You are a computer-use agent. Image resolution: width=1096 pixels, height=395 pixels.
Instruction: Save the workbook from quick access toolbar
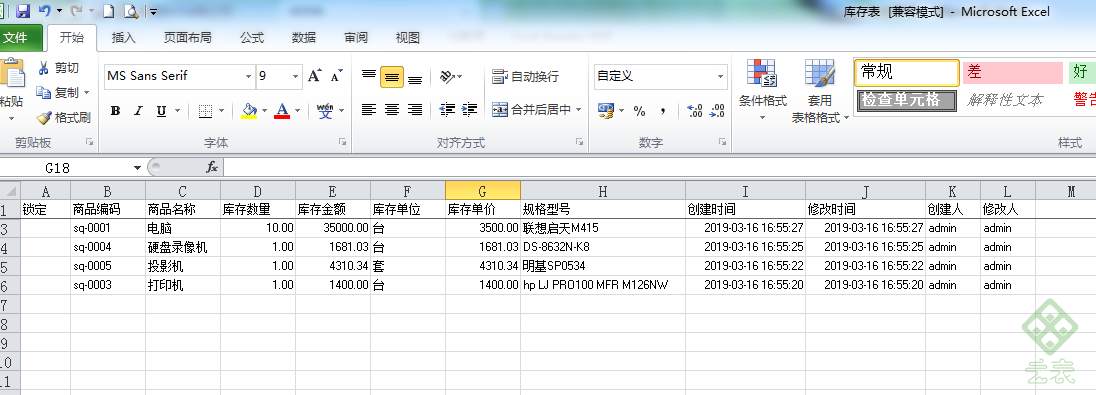22,11
